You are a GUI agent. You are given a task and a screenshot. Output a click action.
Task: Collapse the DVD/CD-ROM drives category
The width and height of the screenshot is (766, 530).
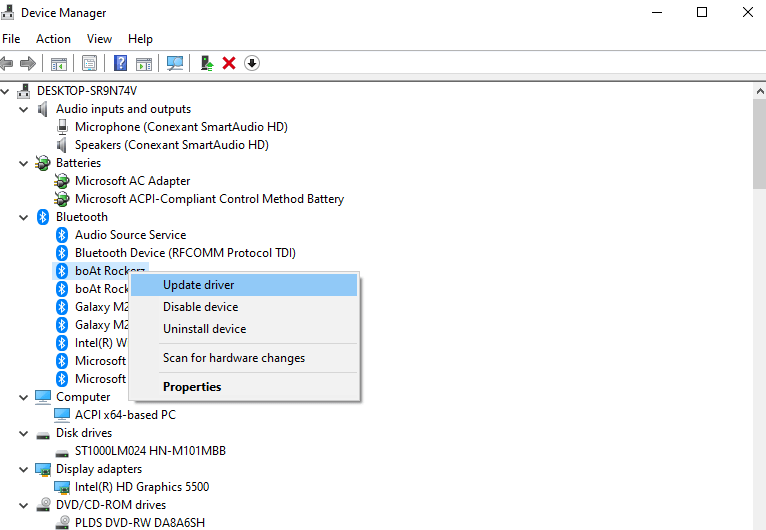pos(23,506)
